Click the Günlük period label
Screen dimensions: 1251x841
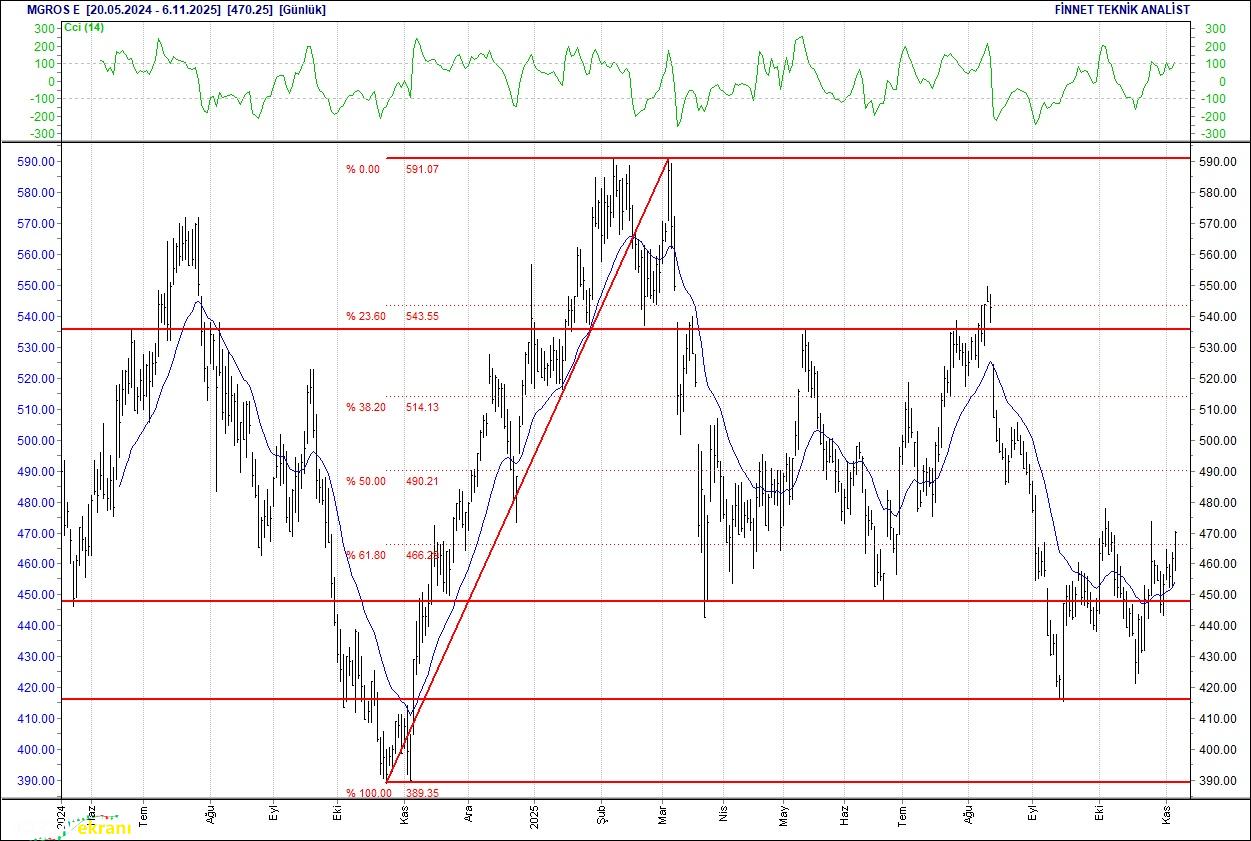point(303,9)
